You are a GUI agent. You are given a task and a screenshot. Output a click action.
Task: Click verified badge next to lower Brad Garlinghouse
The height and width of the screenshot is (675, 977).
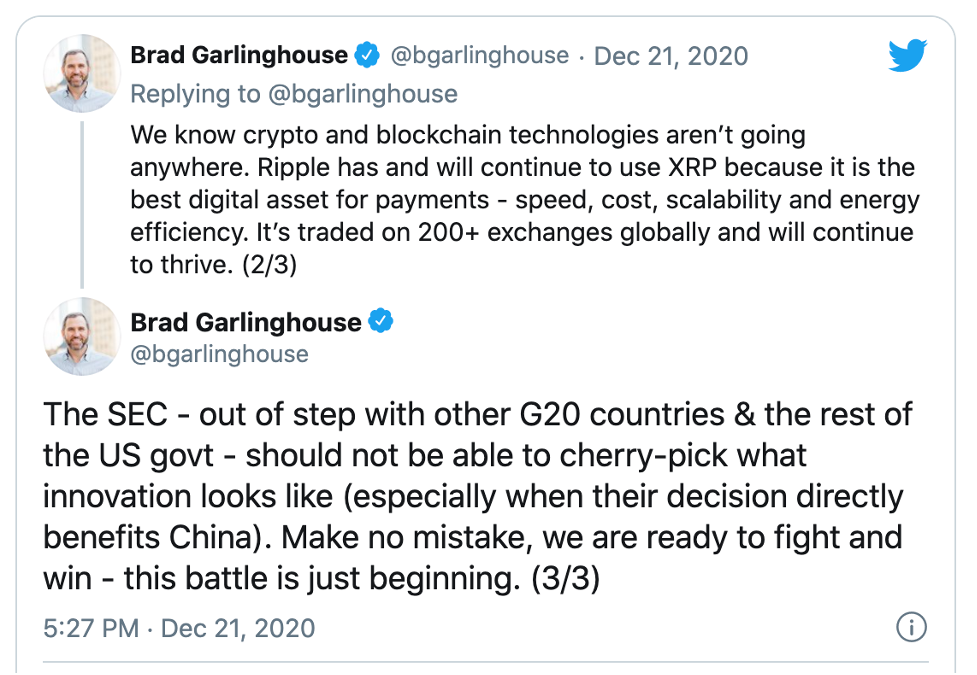coord(381,321)
